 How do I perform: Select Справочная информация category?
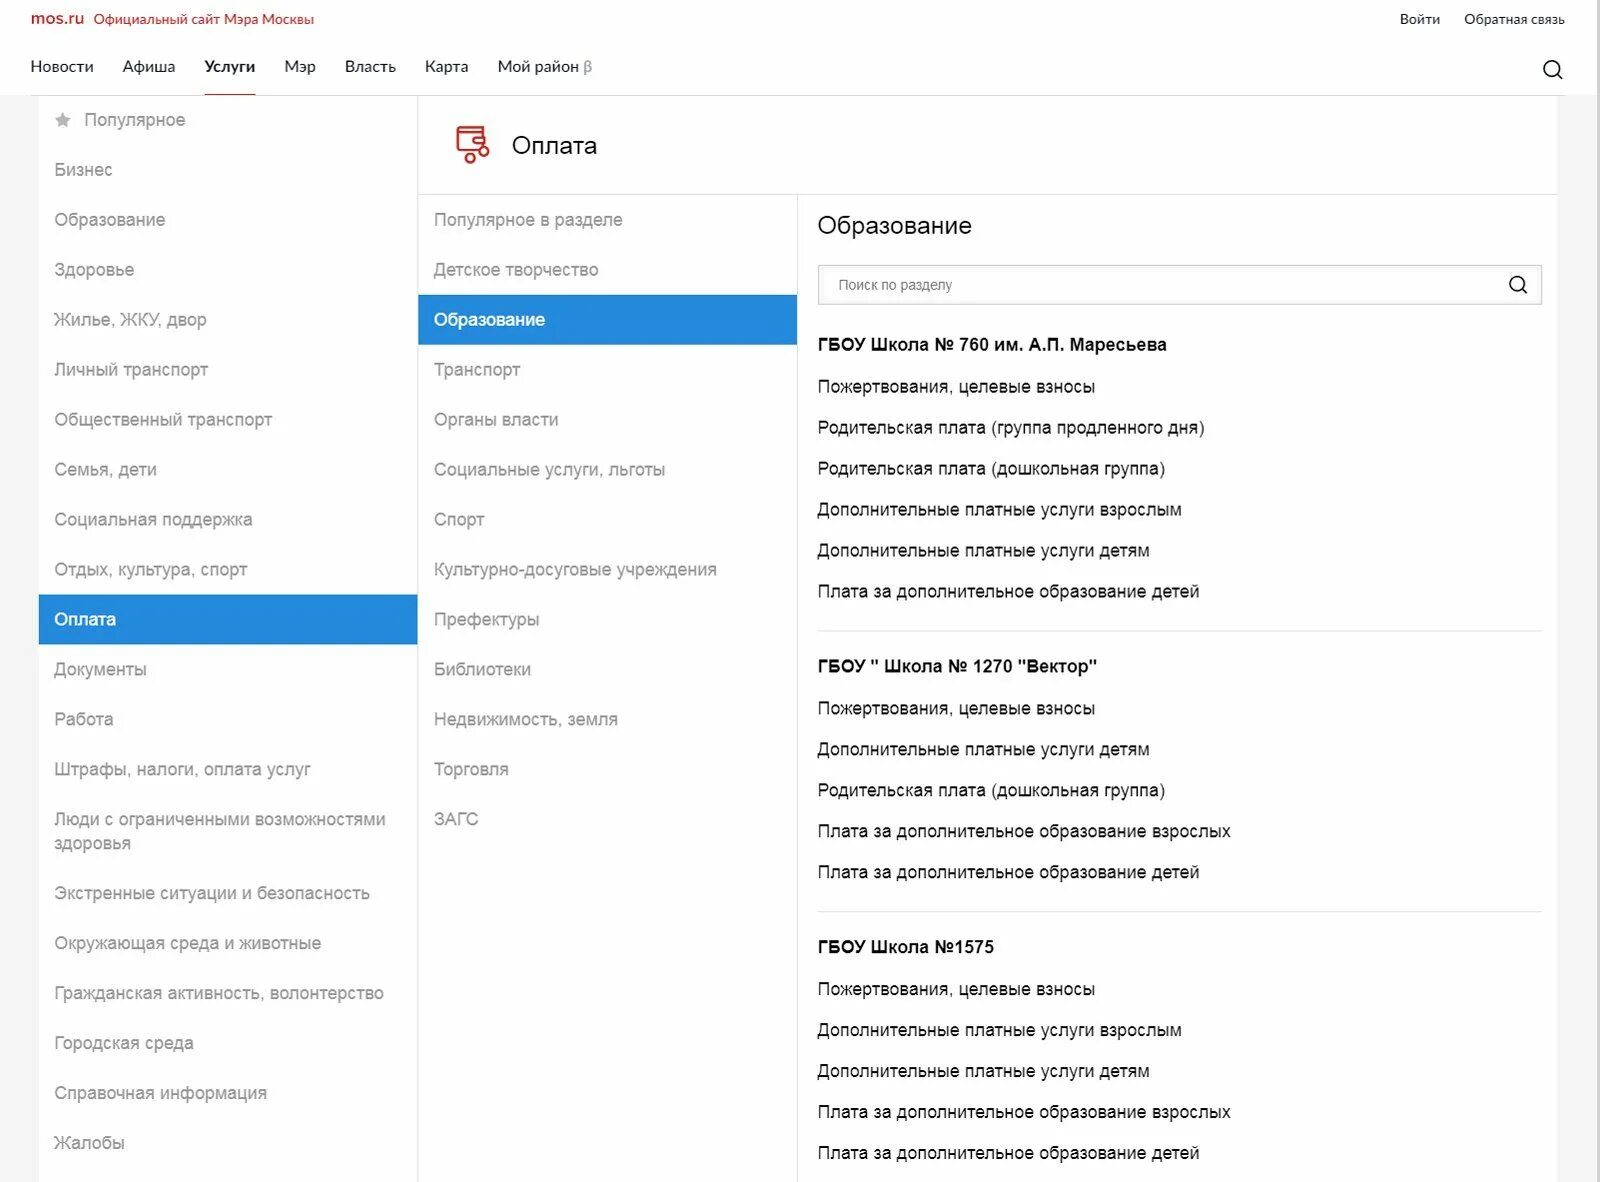[x=228, y=1093]
